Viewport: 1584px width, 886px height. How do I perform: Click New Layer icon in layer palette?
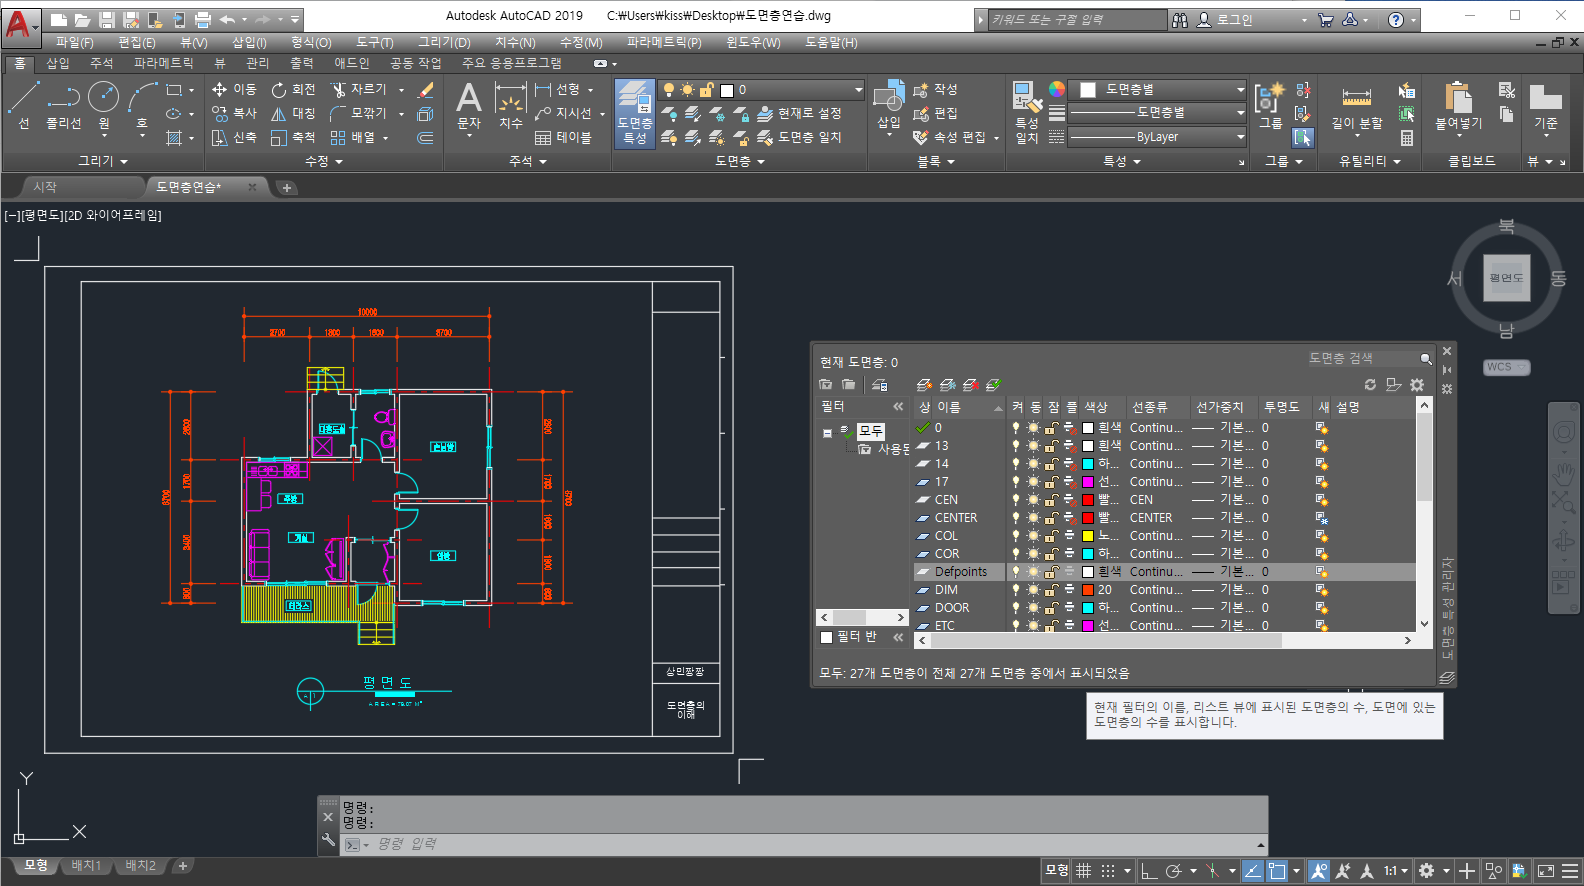[x=924, y=385]
